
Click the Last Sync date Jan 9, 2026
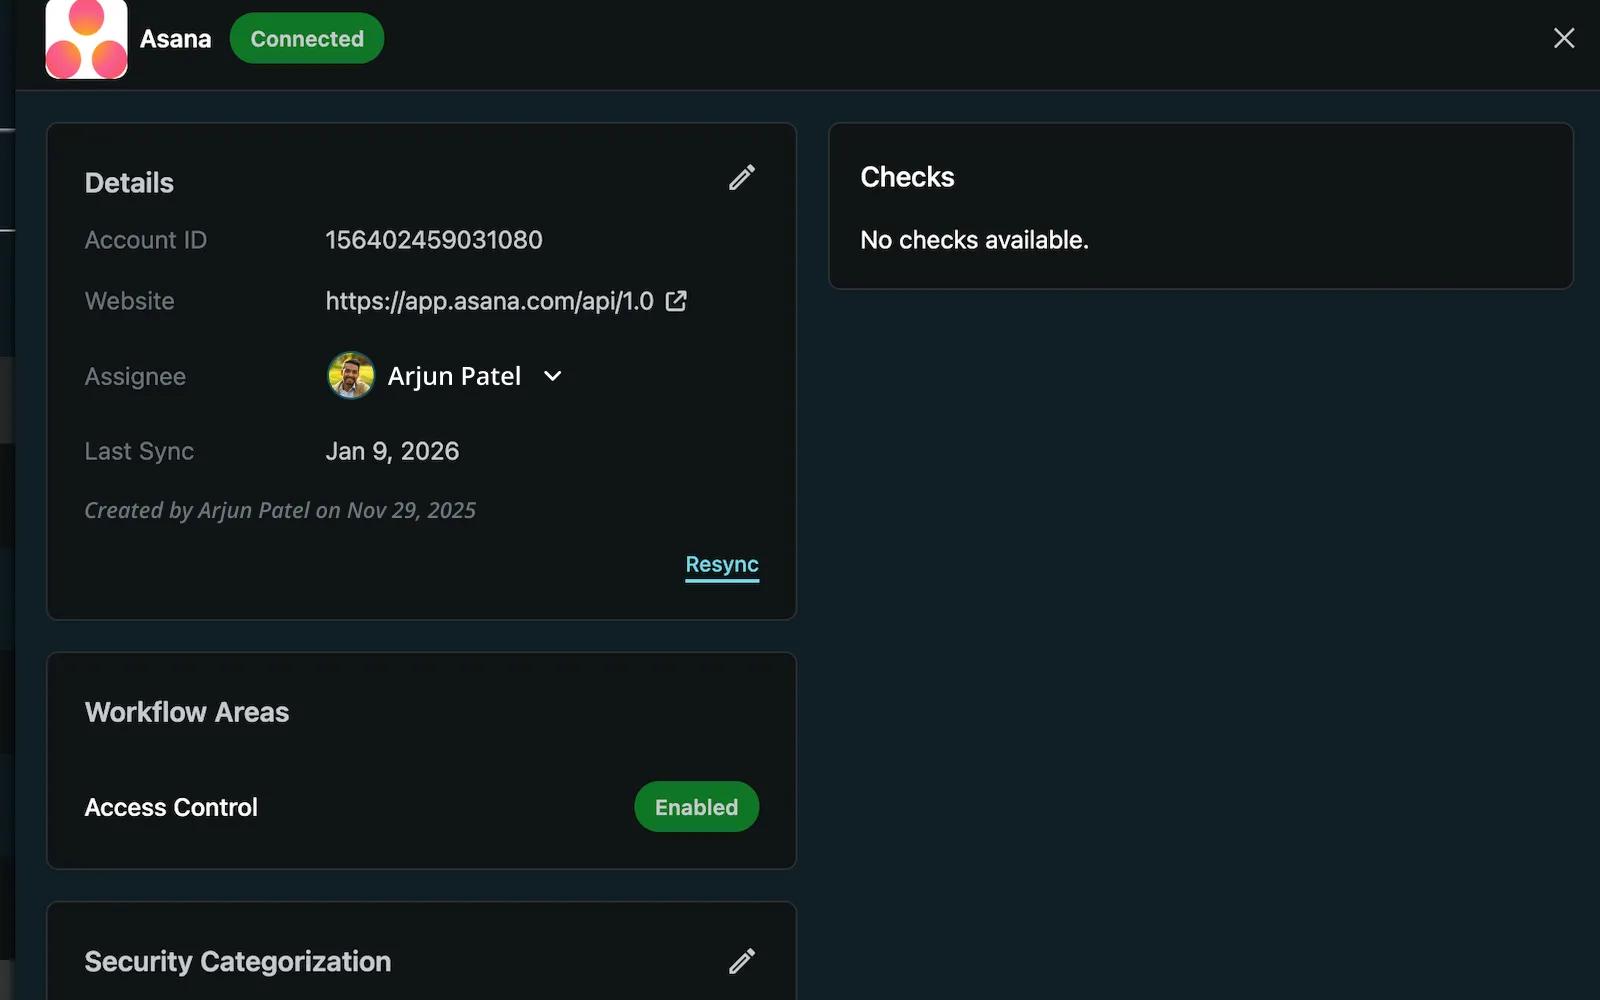(x=392, y=451)
